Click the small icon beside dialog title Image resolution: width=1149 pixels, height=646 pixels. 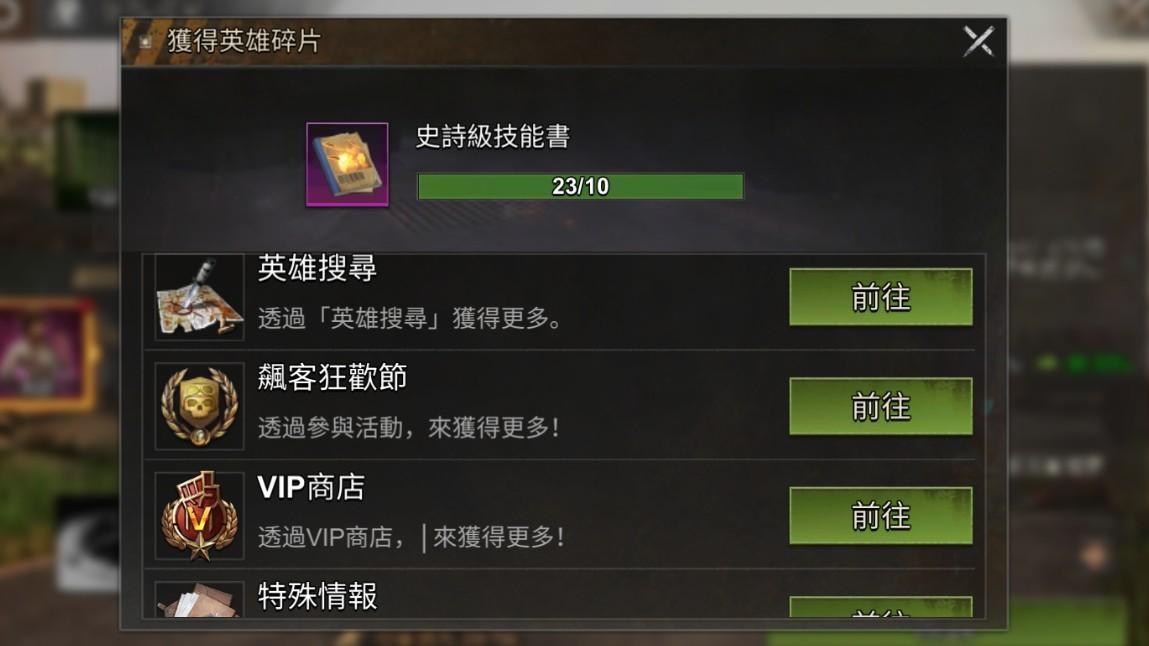[145, 41]
